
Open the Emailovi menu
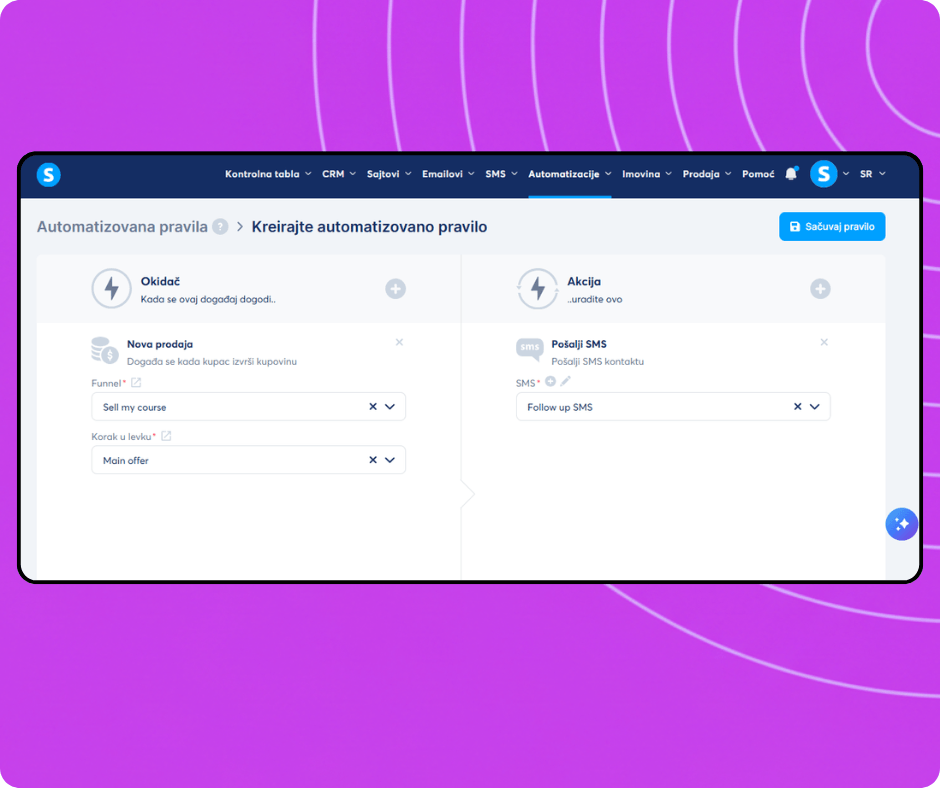pyautogui.click(x=448, y=174)
